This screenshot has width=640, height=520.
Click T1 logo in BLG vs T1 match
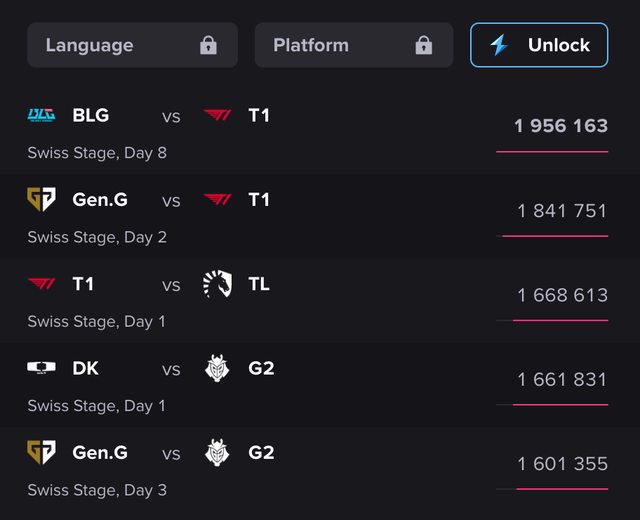[x=217, y=116]
